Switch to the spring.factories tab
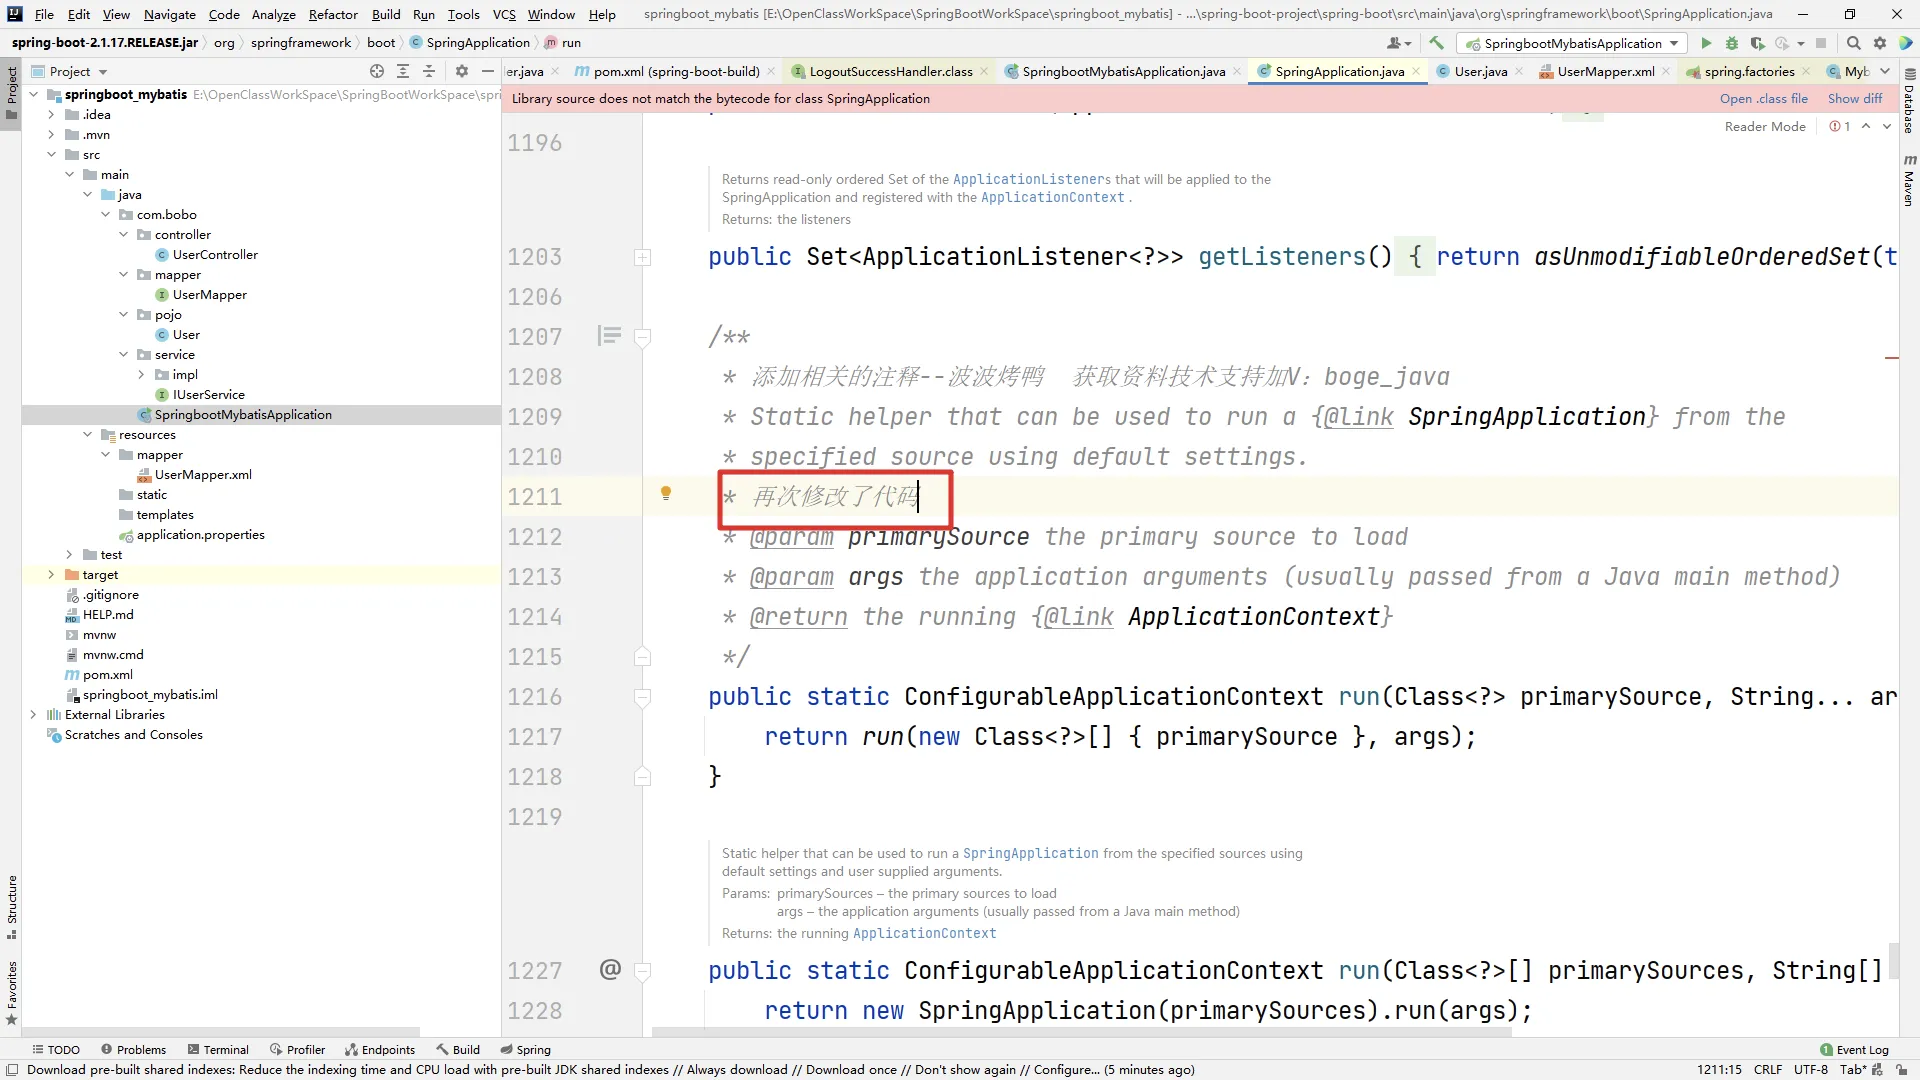Viewport: 1920px width, 1080px height. click(x=1748, y=71)
